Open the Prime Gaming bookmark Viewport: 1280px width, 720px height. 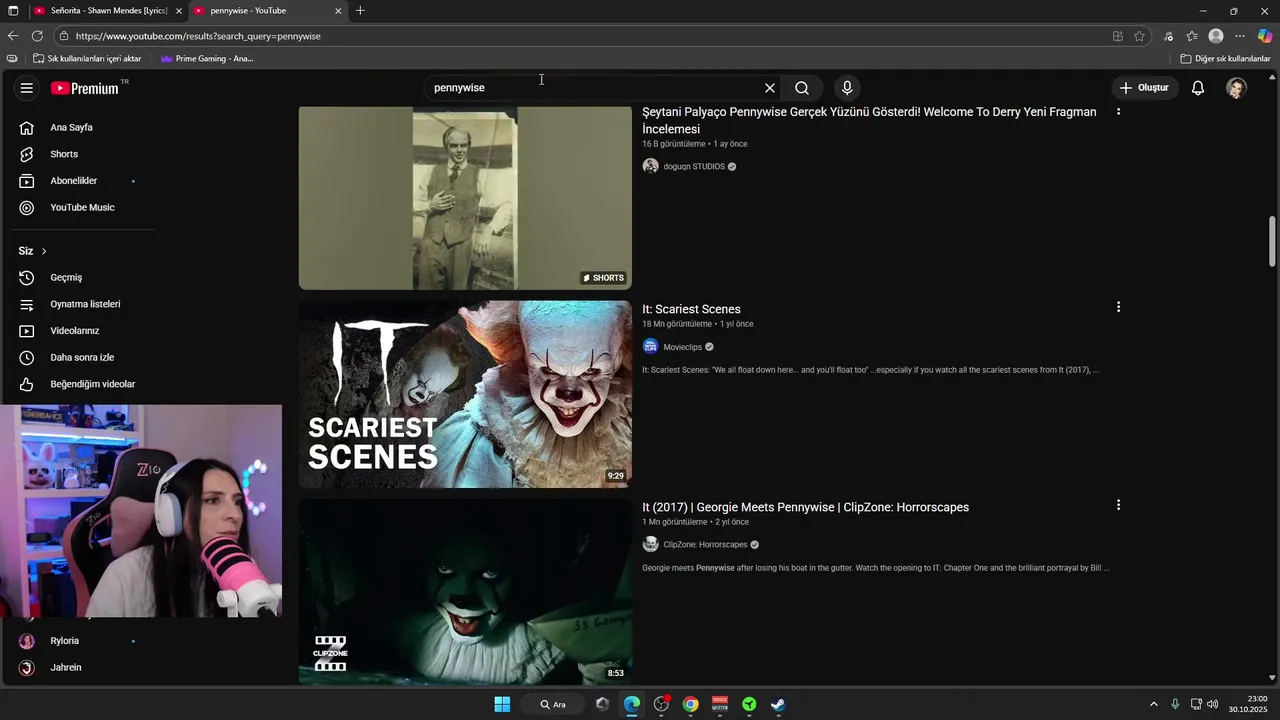pos(207,59)
